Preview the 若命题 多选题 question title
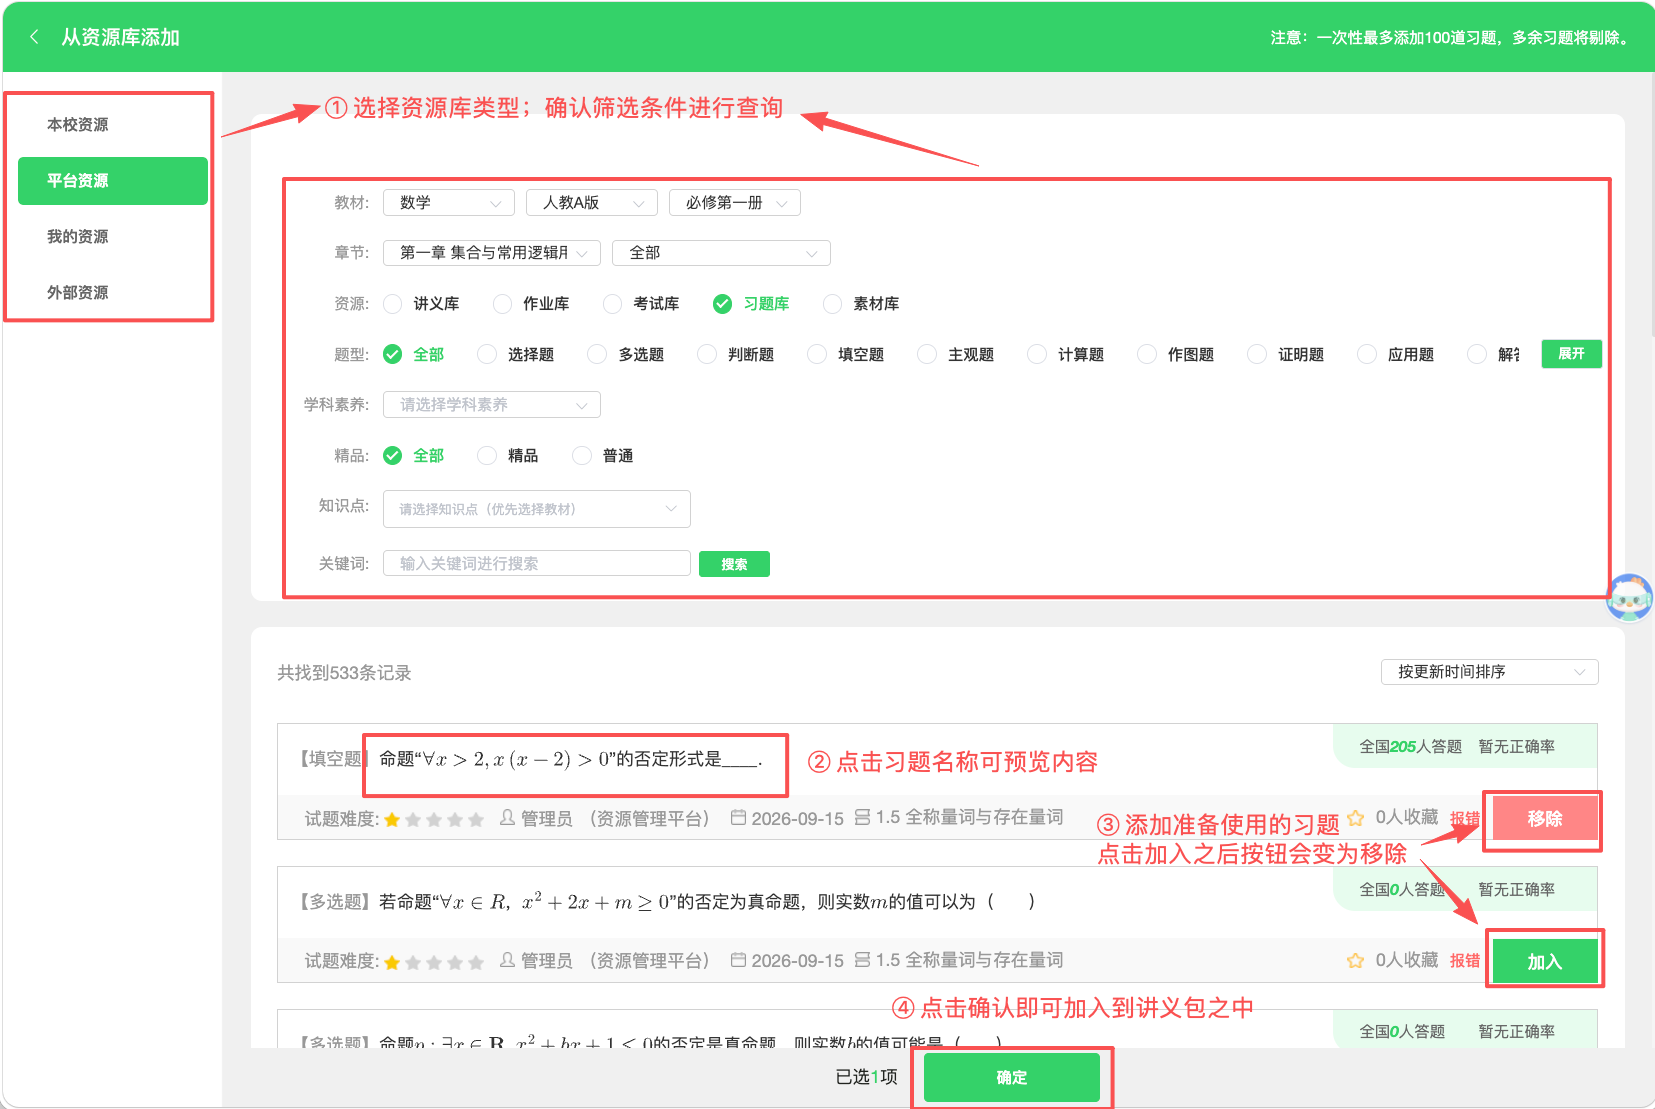This screenshot has height=1109, width=1655. pyautogui.click(x=707, y=901)
